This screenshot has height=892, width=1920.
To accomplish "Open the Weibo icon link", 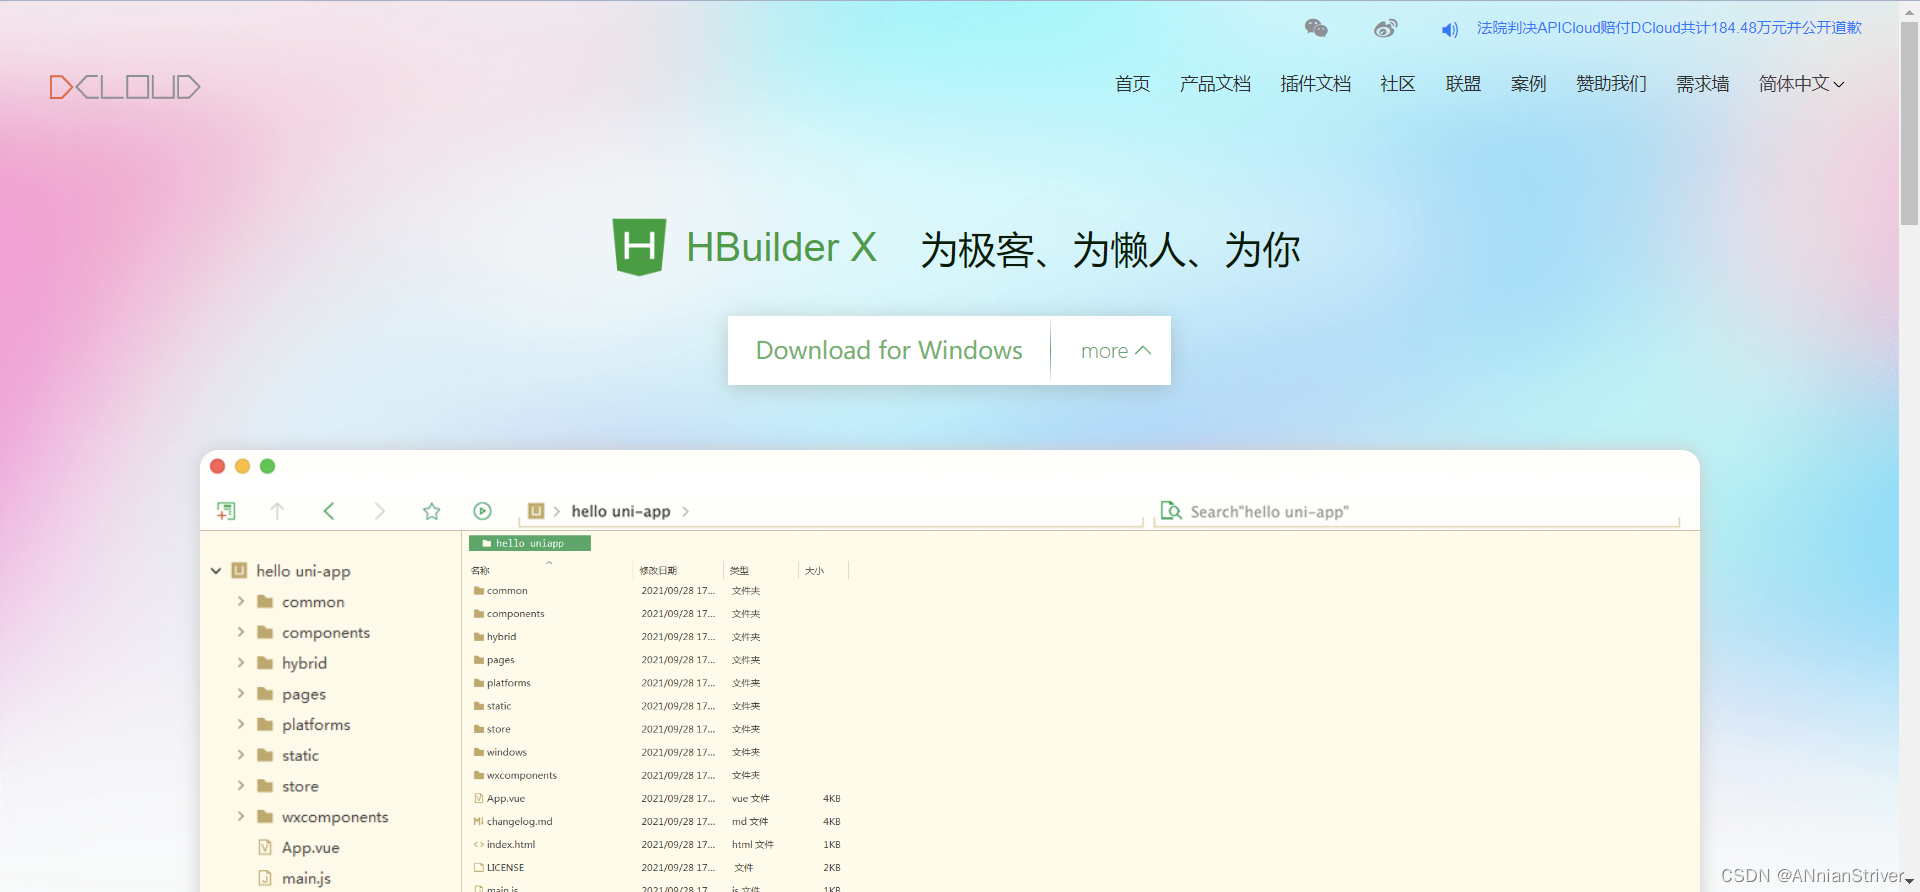I will (1385, 28).
